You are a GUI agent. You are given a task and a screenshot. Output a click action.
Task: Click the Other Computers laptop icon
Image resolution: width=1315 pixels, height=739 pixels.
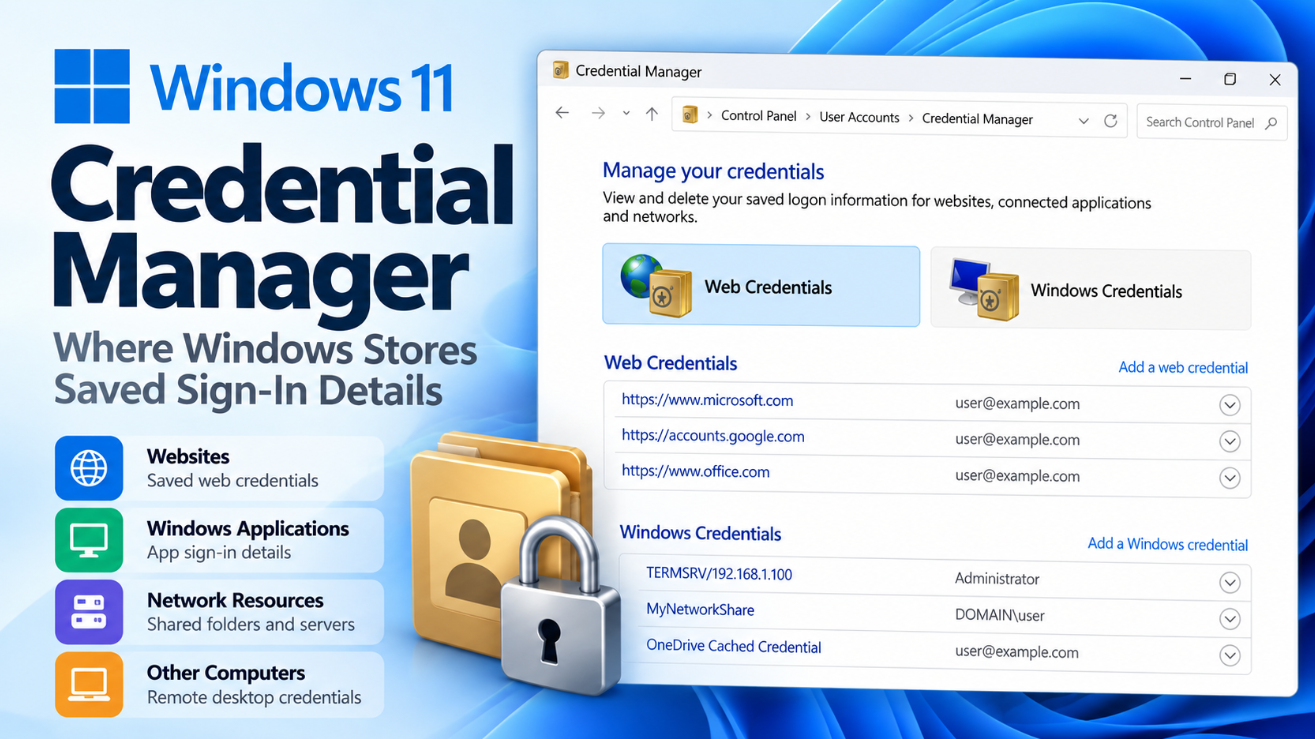click(x=89, y=685)
